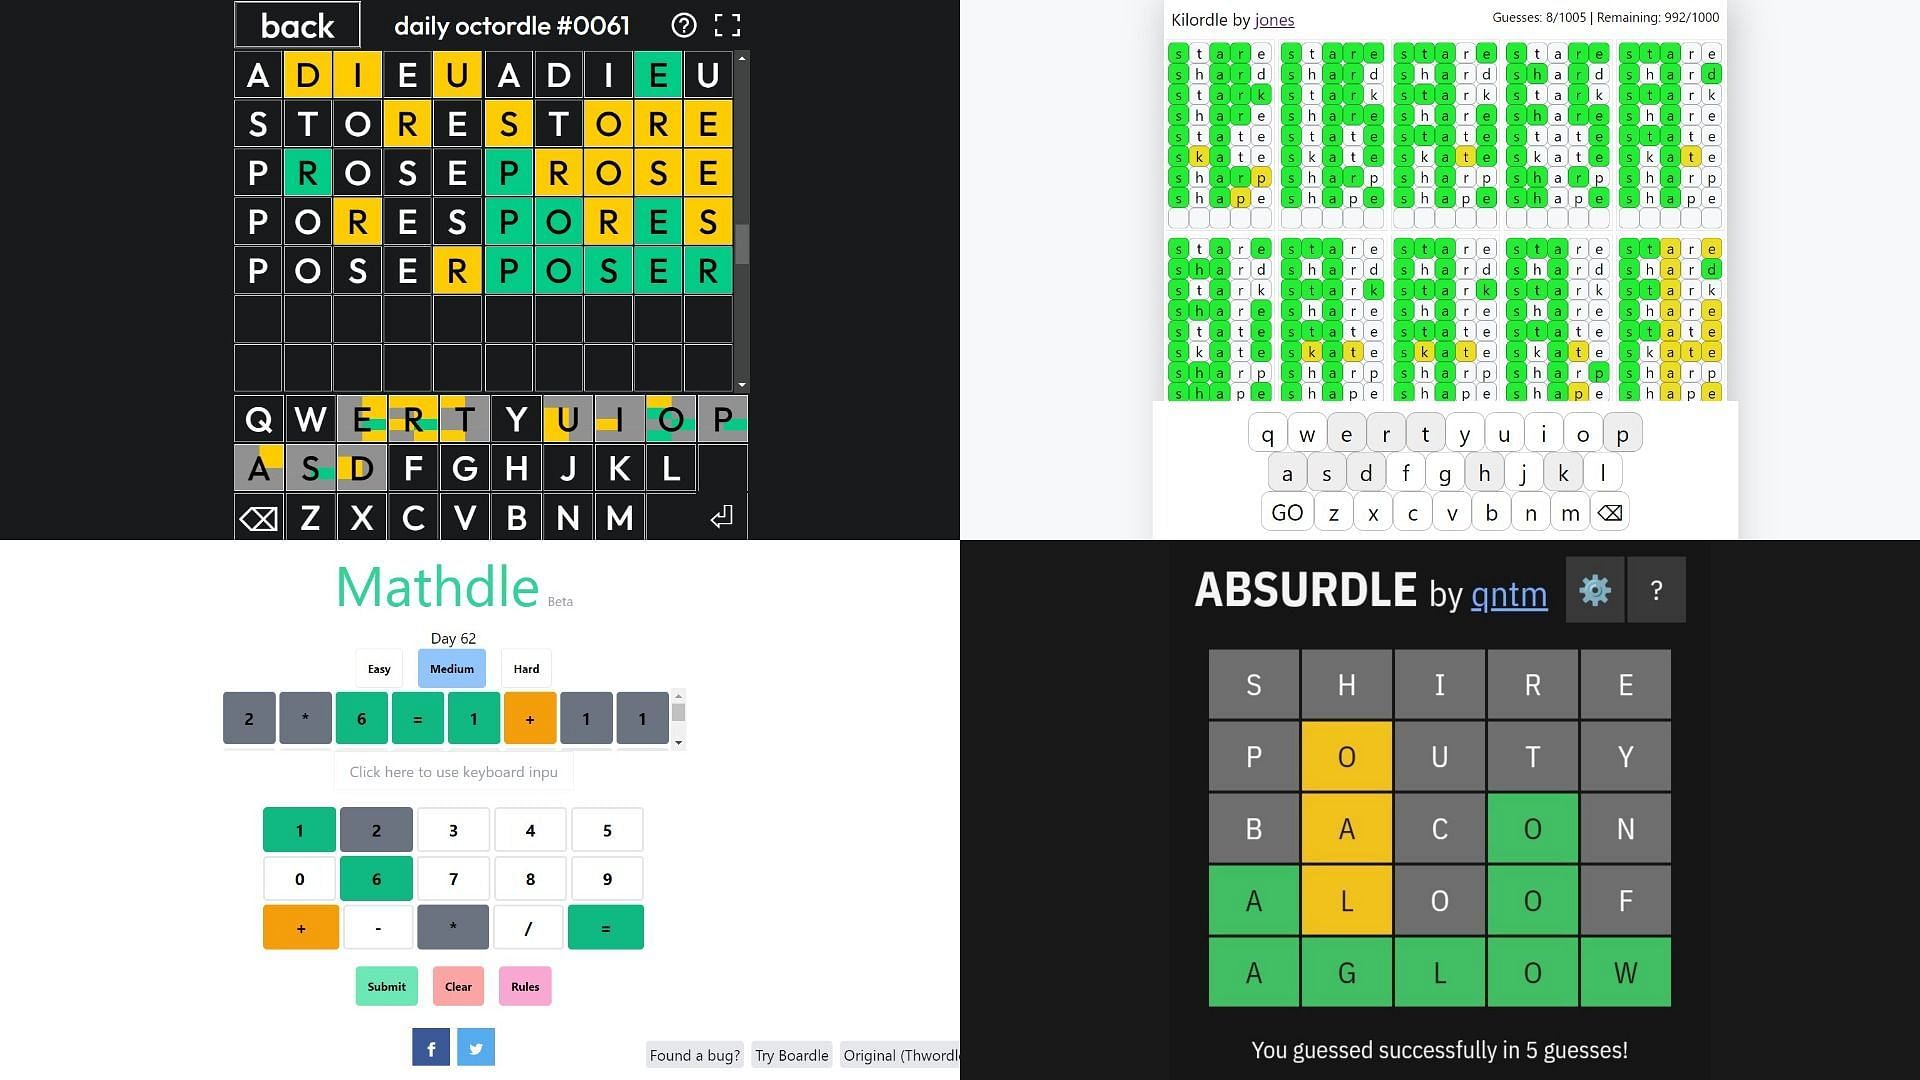Click the multiply operator button in Mathdle

(452, 927)
